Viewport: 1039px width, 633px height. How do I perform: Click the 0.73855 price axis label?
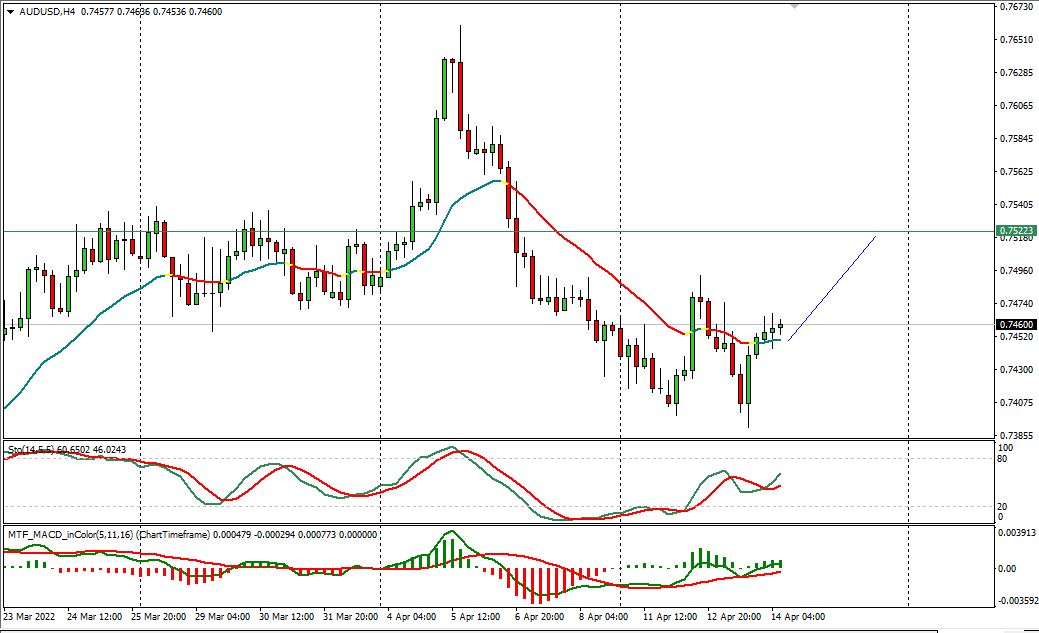tap(1017, 435)
